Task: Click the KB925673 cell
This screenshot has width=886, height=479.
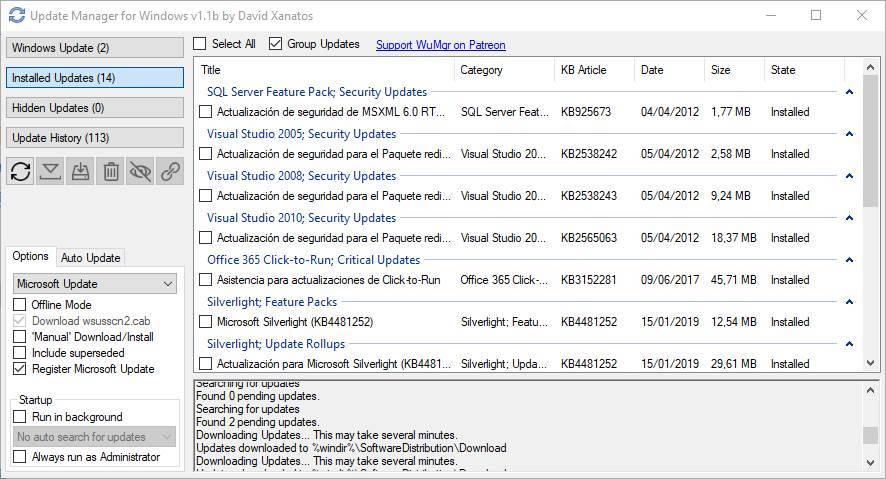Action: click(x=586, y=112)
